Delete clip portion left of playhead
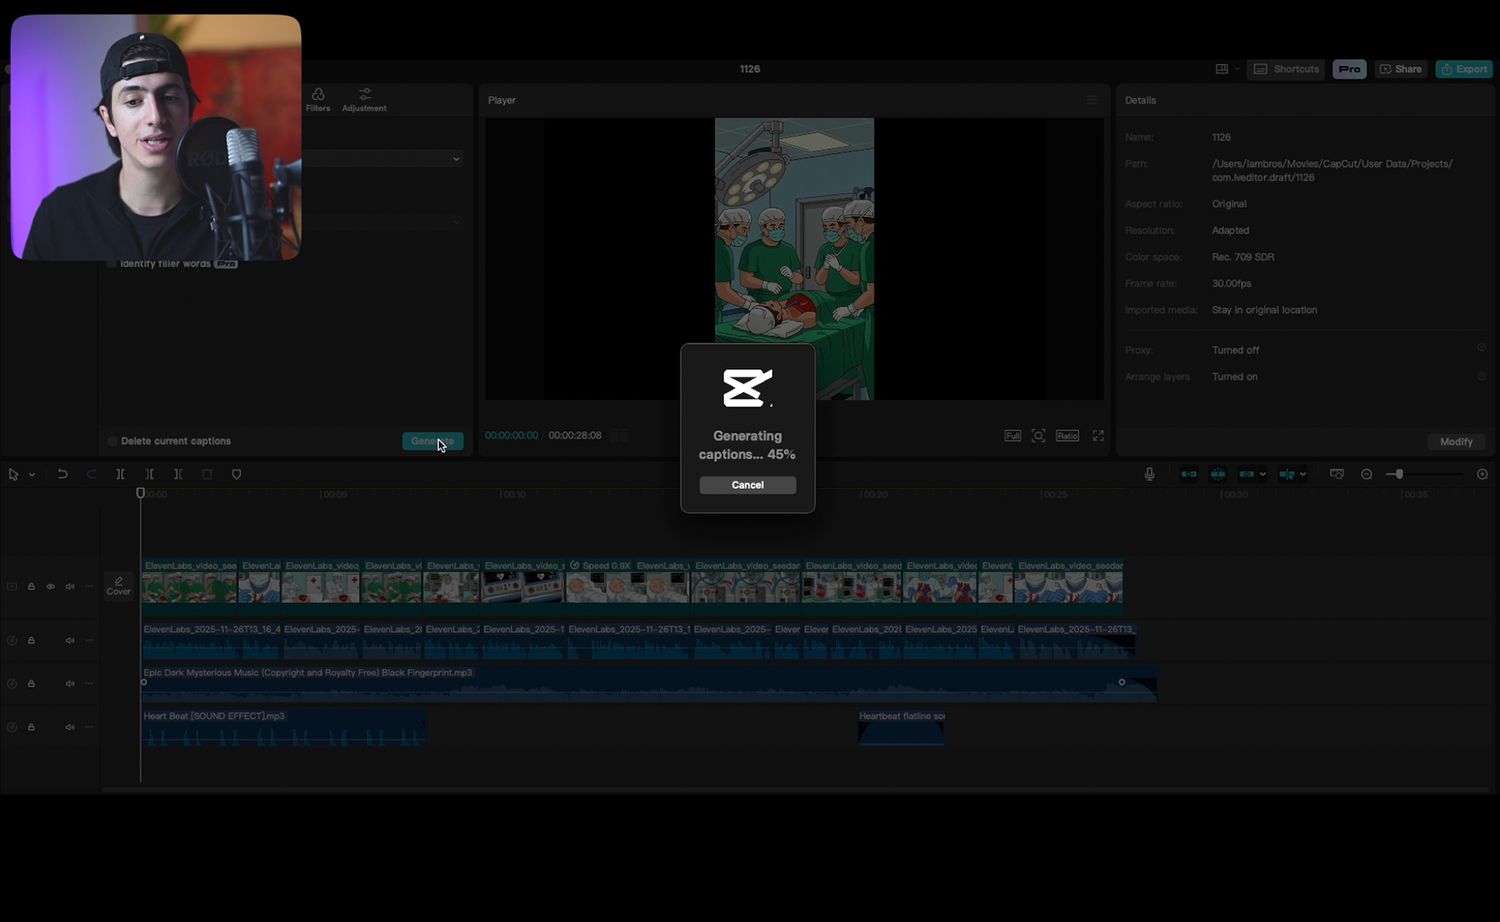Viewport: 1500px width, 922px height. coord(149,474)
